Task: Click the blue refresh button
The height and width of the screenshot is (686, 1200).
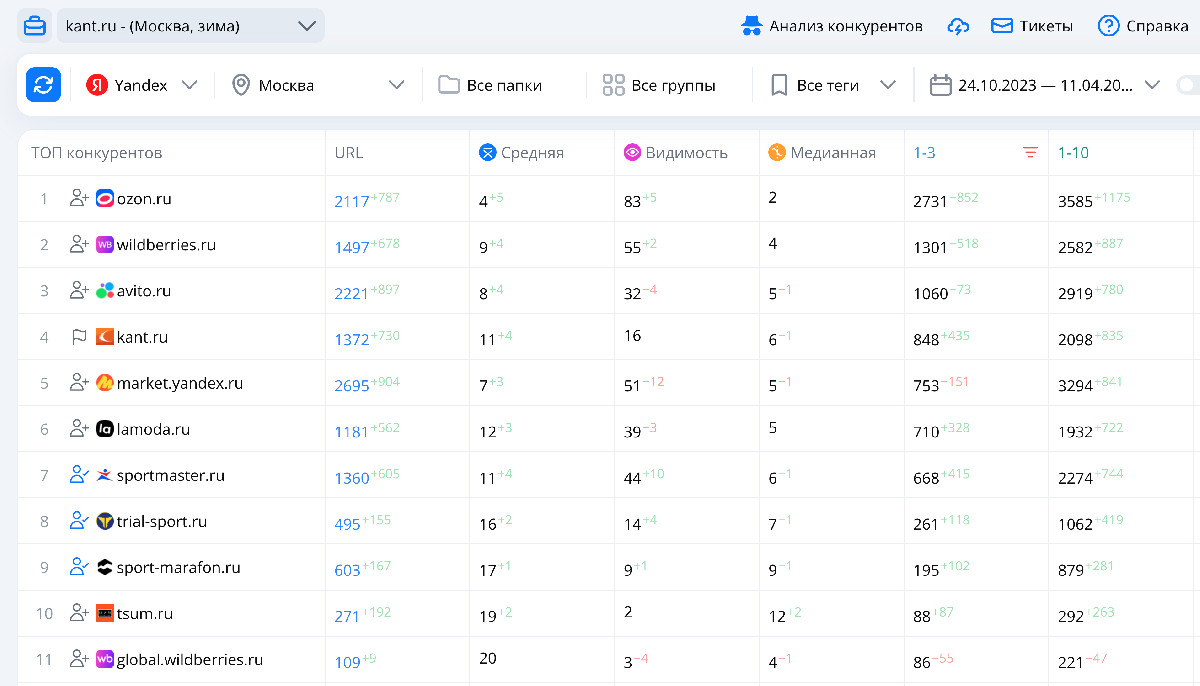Action: (43, 85)
